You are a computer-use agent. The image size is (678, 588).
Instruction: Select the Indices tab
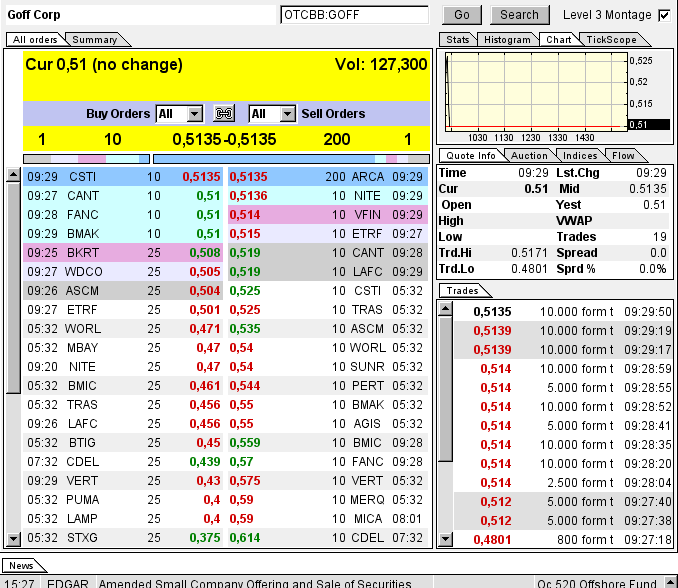(580, 156)
